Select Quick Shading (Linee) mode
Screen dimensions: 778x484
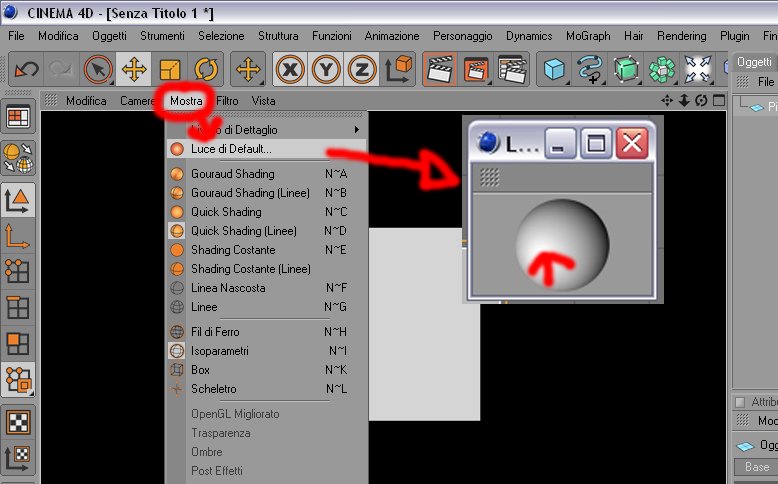point(267,231)
